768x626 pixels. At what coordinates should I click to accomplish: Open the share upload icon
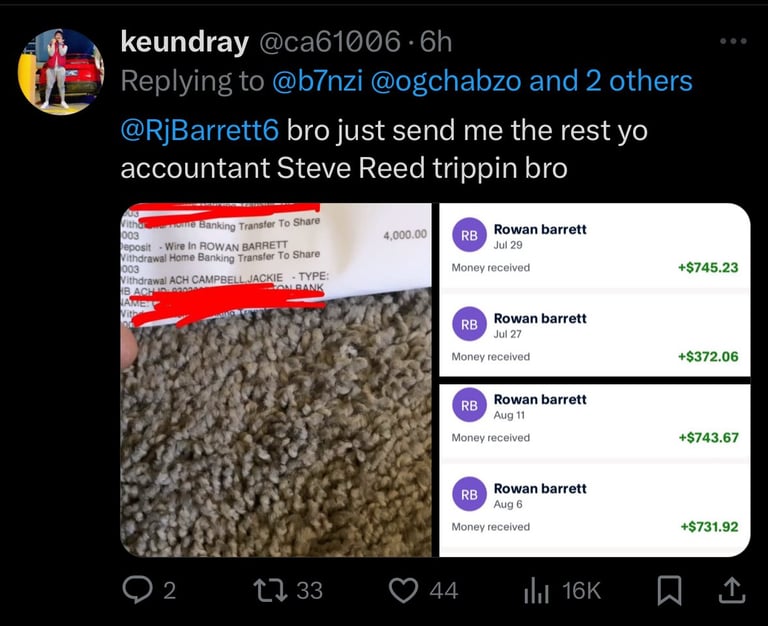(732, 590)
